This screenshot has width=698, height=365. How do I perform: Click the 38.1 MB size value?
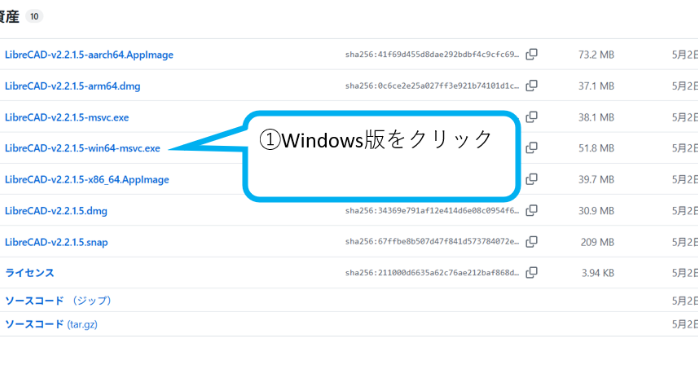pos(596,118)
